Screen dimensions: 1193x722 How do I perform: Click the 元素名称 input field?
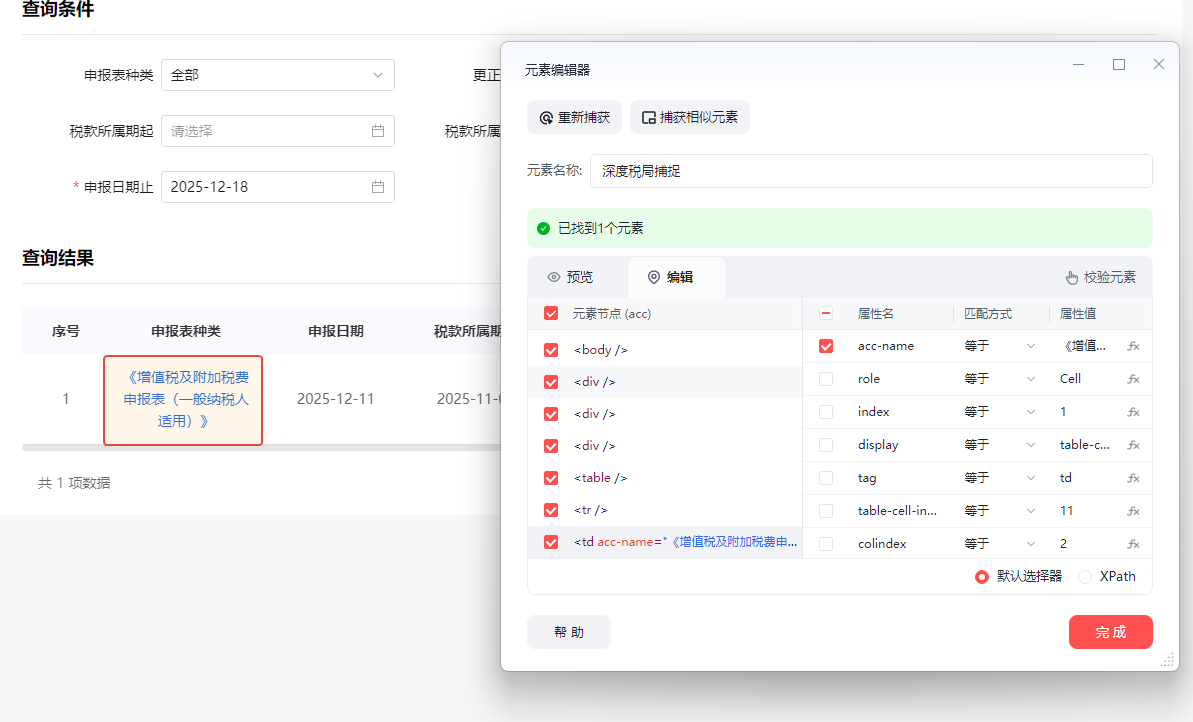click(x=870, y=171)
